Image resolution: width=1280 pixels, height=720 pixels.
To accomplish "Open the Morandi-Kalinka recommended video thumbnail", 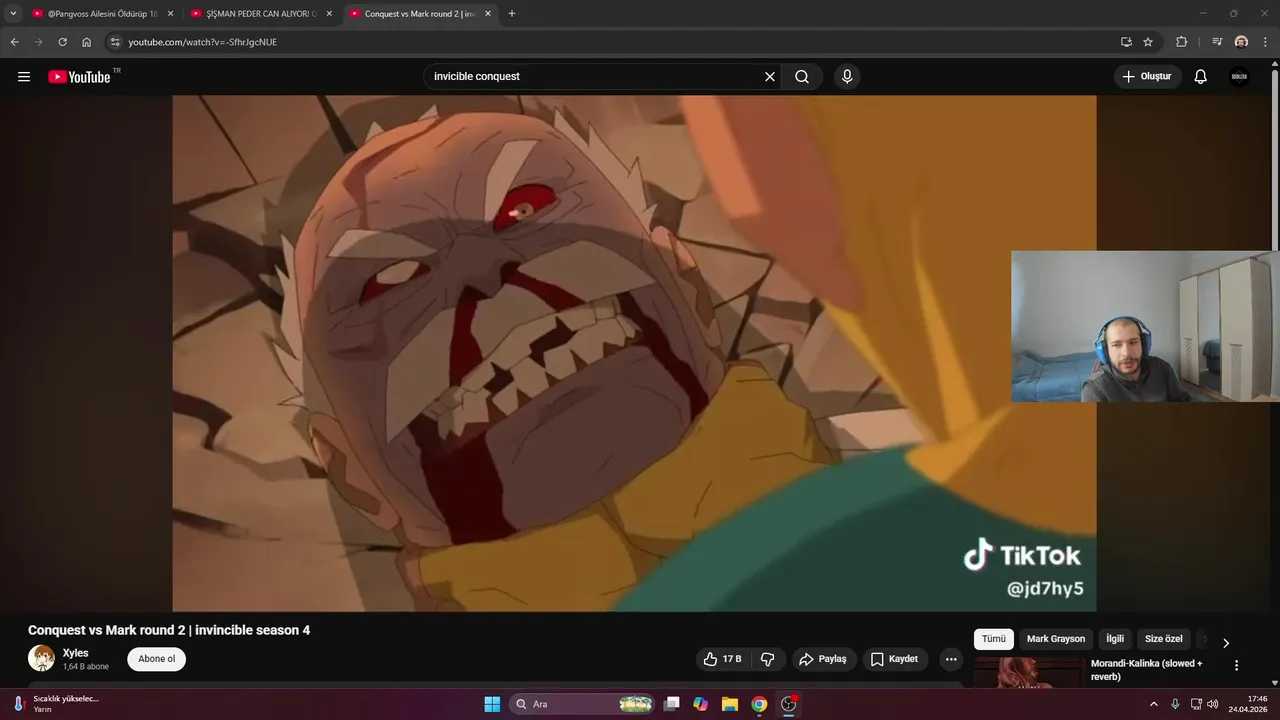I will coord(1028,673).
